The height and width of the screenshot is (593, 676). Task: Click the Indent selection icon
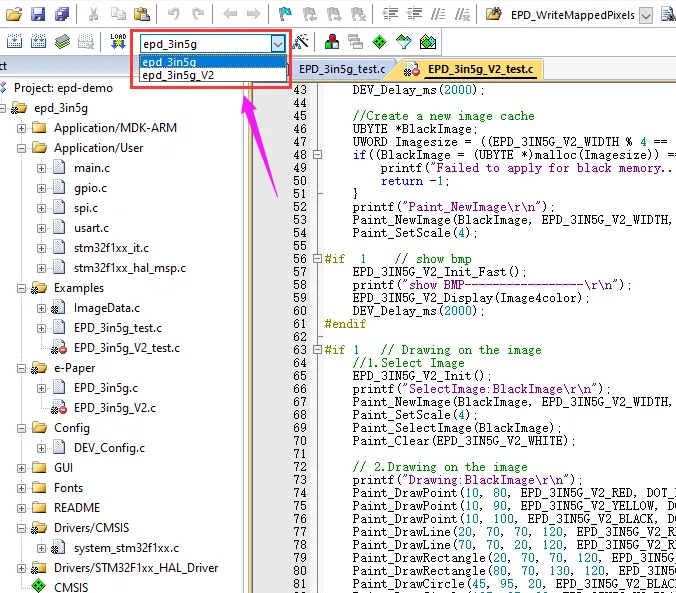tap(391, 14)
